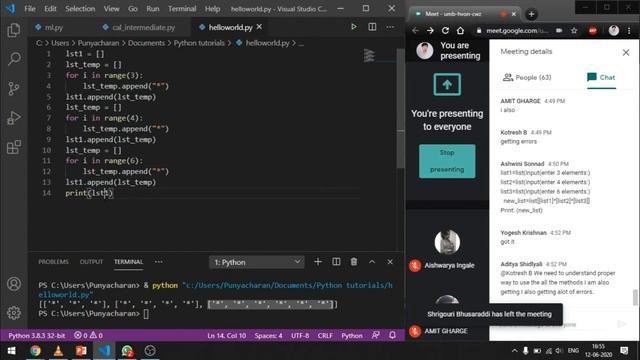Go forward in the Chrome browser
The height and width of the screenshot is (360, 640).
click(430, 31)
